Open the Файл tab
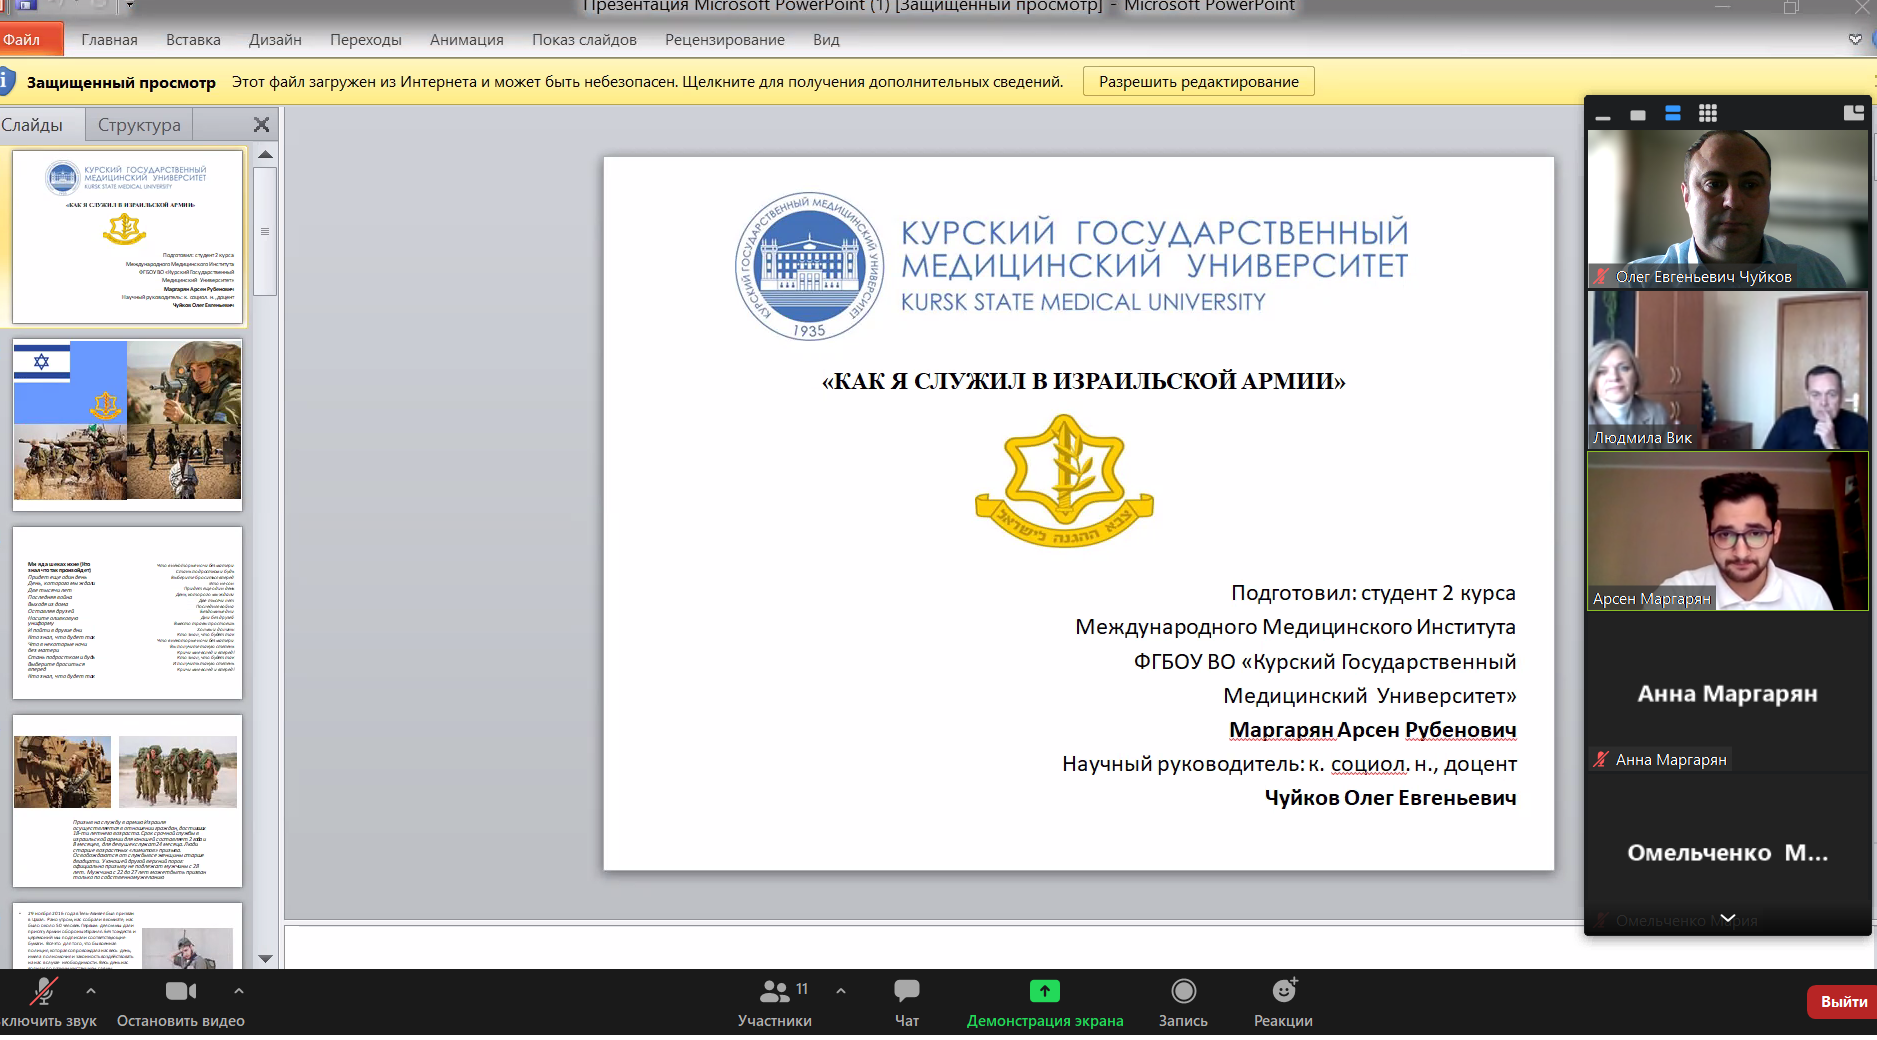This screenshot has width=1877, height=1040. [31, 40]
